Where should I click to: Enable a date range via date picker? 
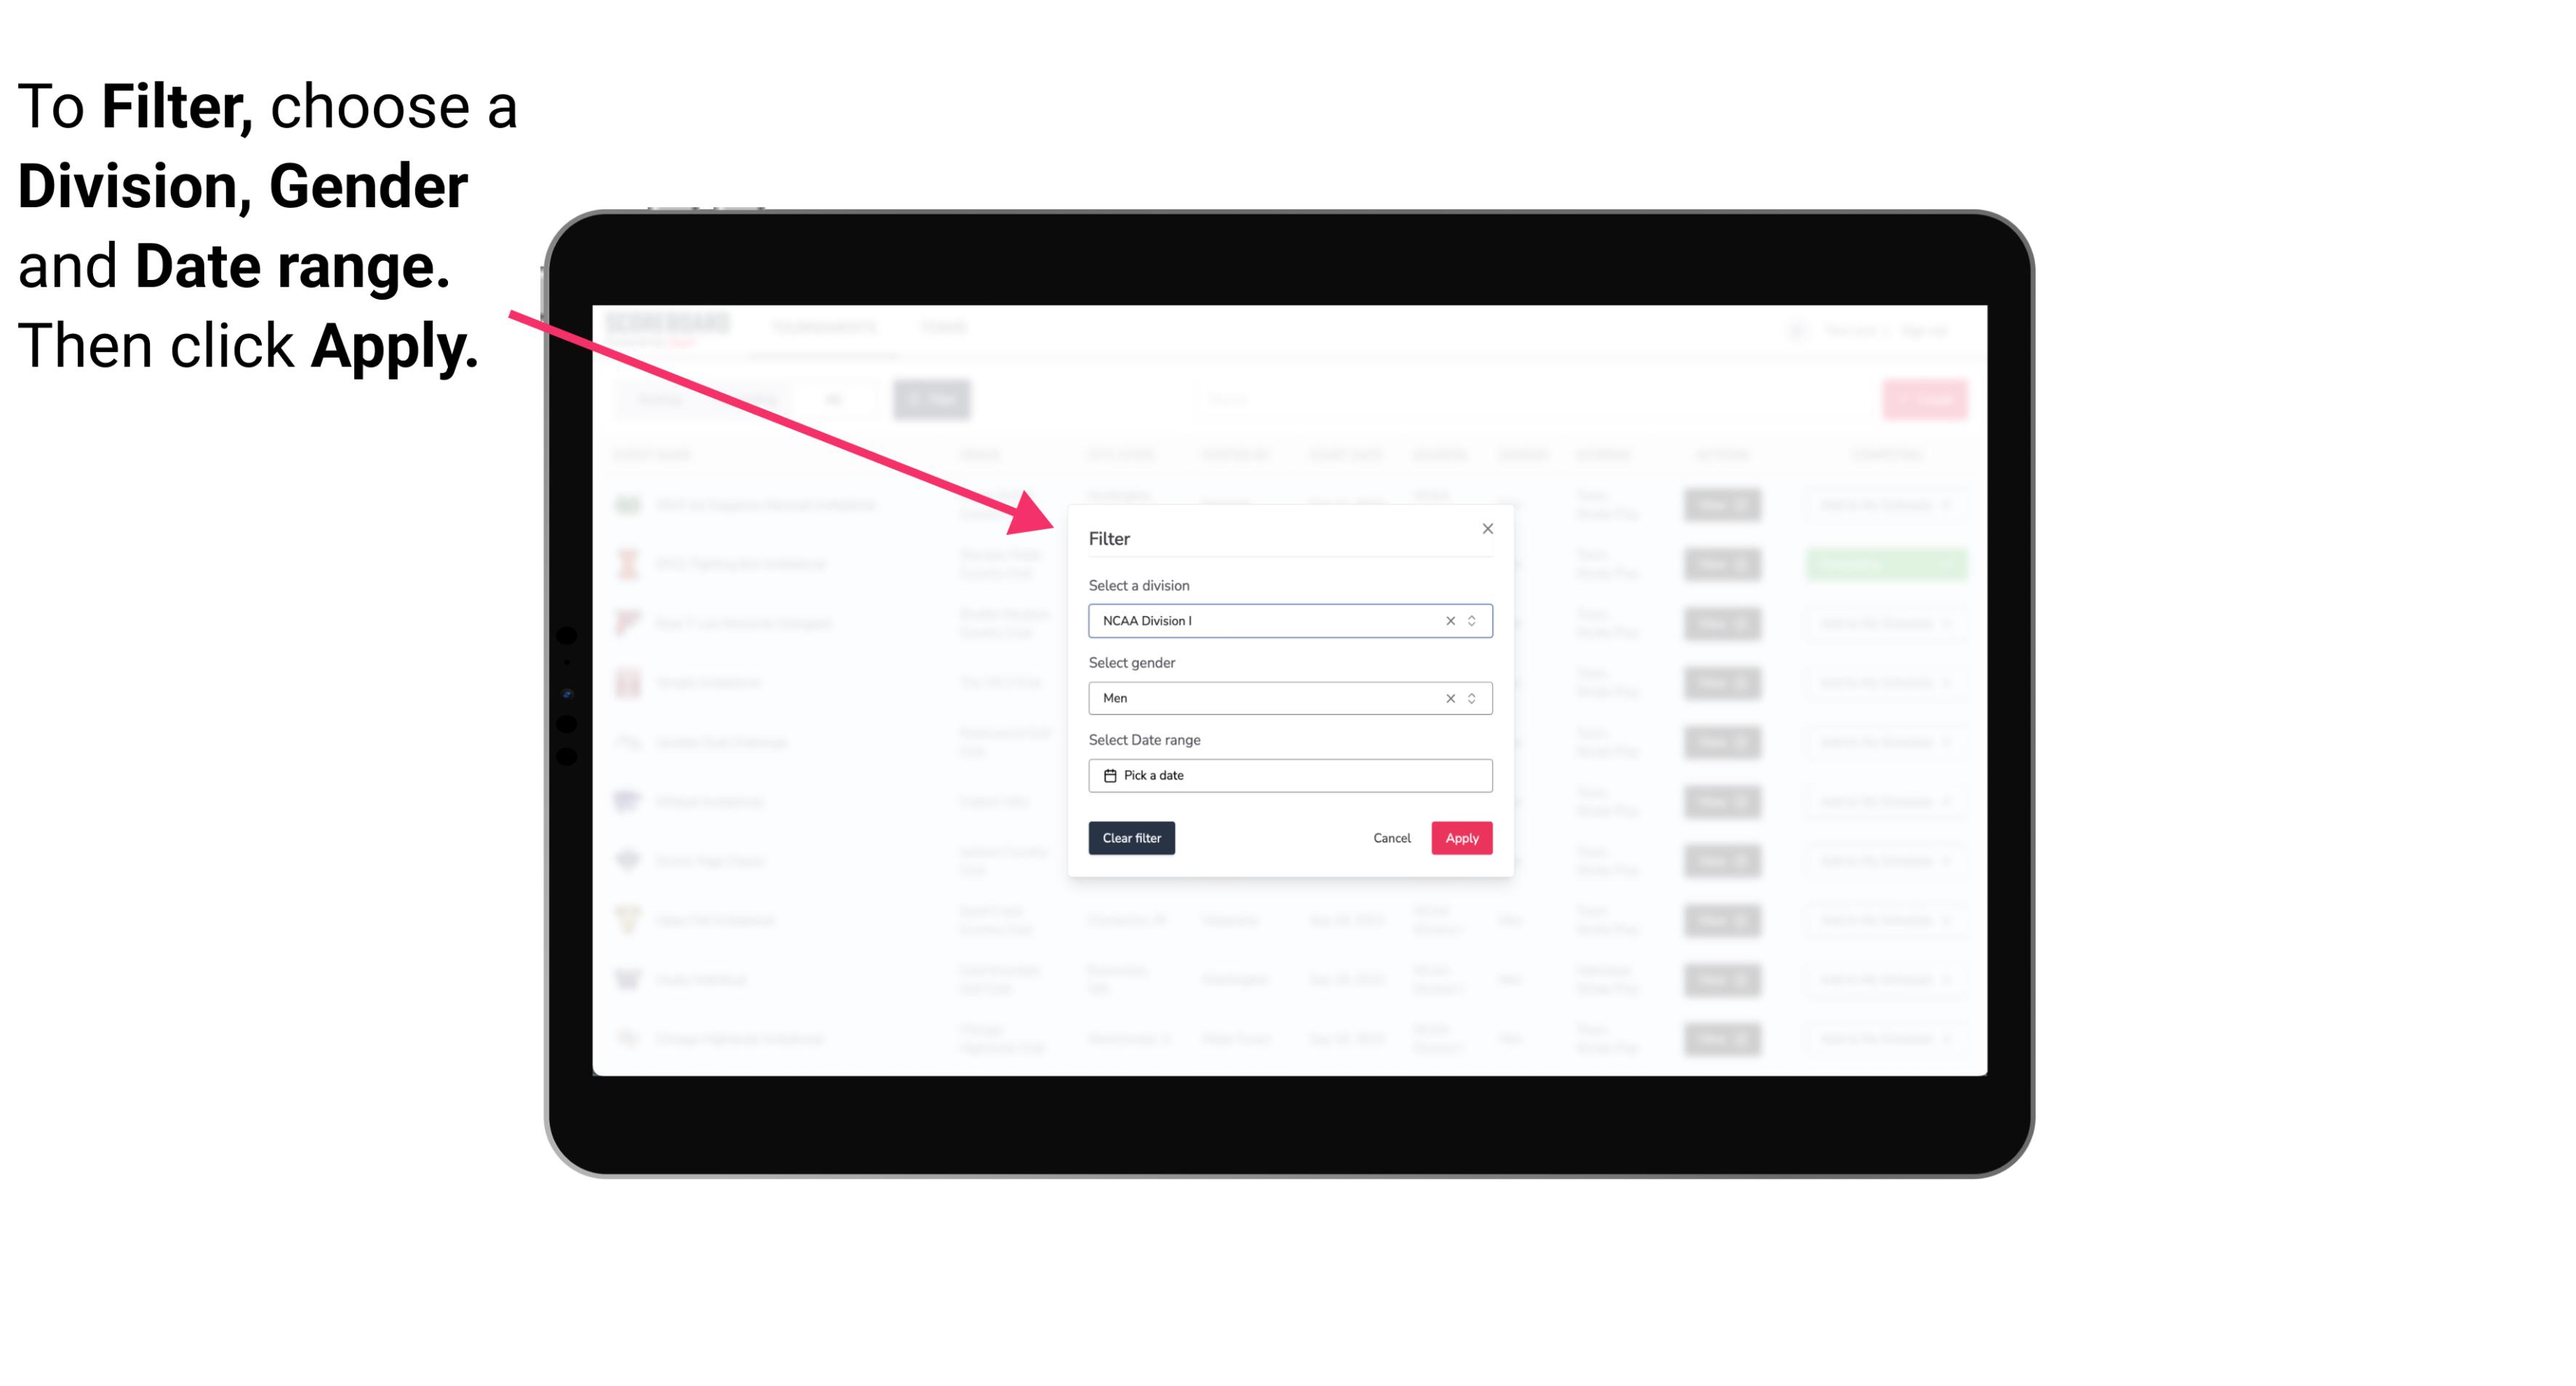1289,775
